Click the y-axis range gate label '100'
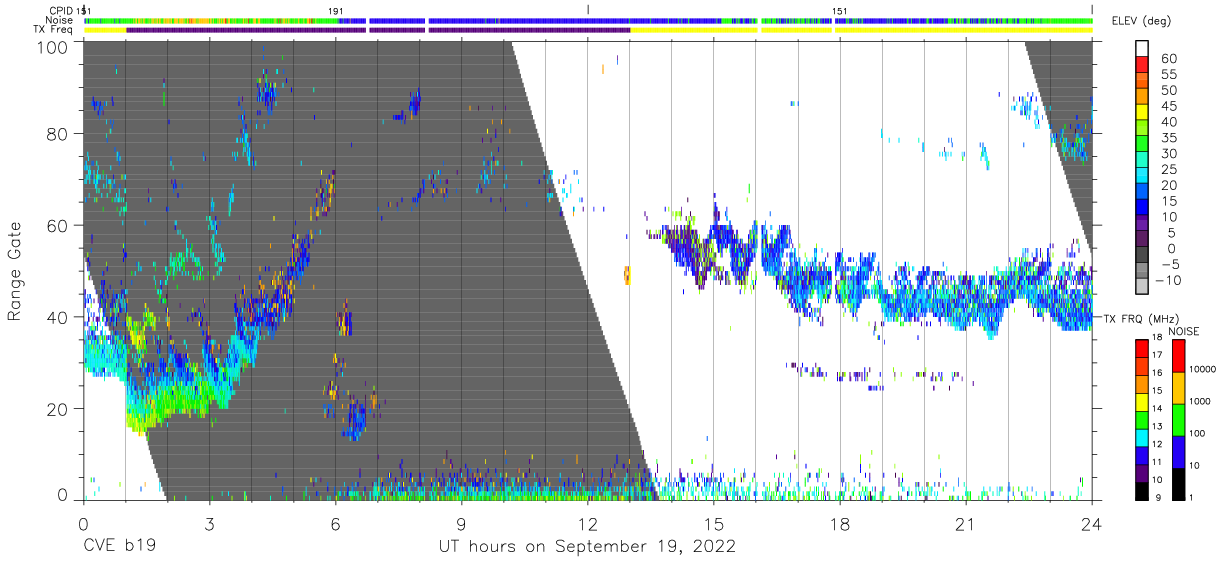This screenshot has height=567, width=1228. (52, 47)
